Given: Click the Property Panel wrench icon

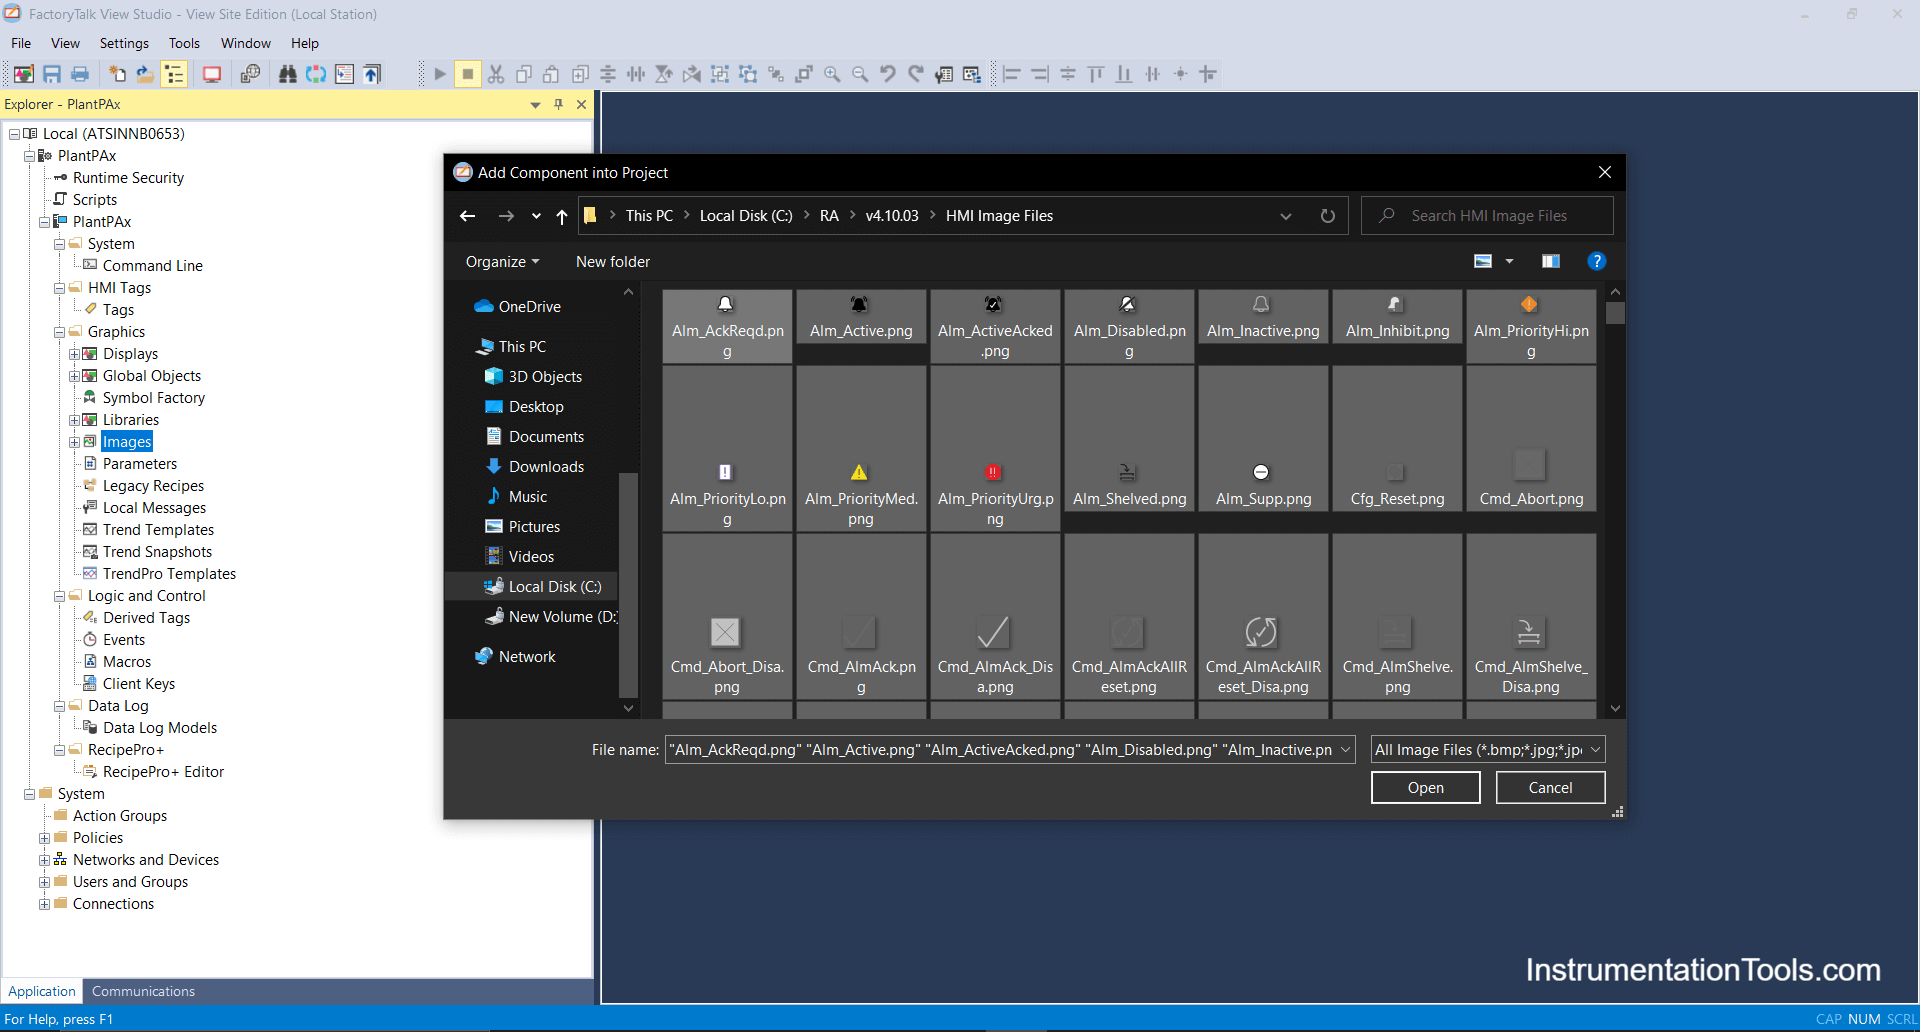Looking at the screenshot, I should click(944, 74).
